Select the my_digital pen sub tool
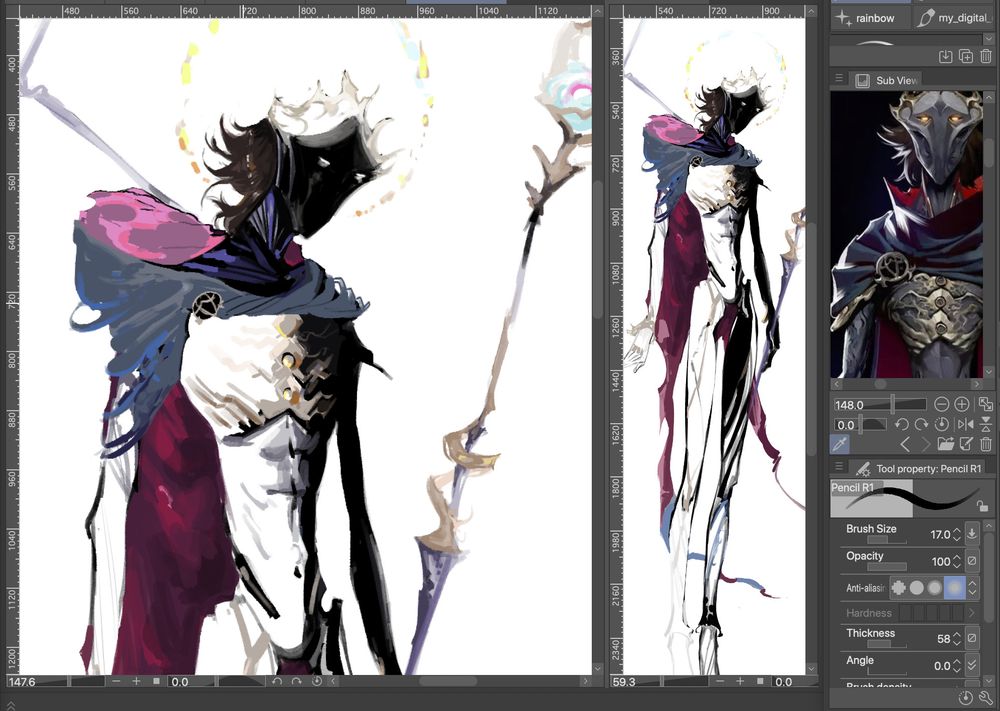This screenshot has height=711, width=1000. click(955, 18)
